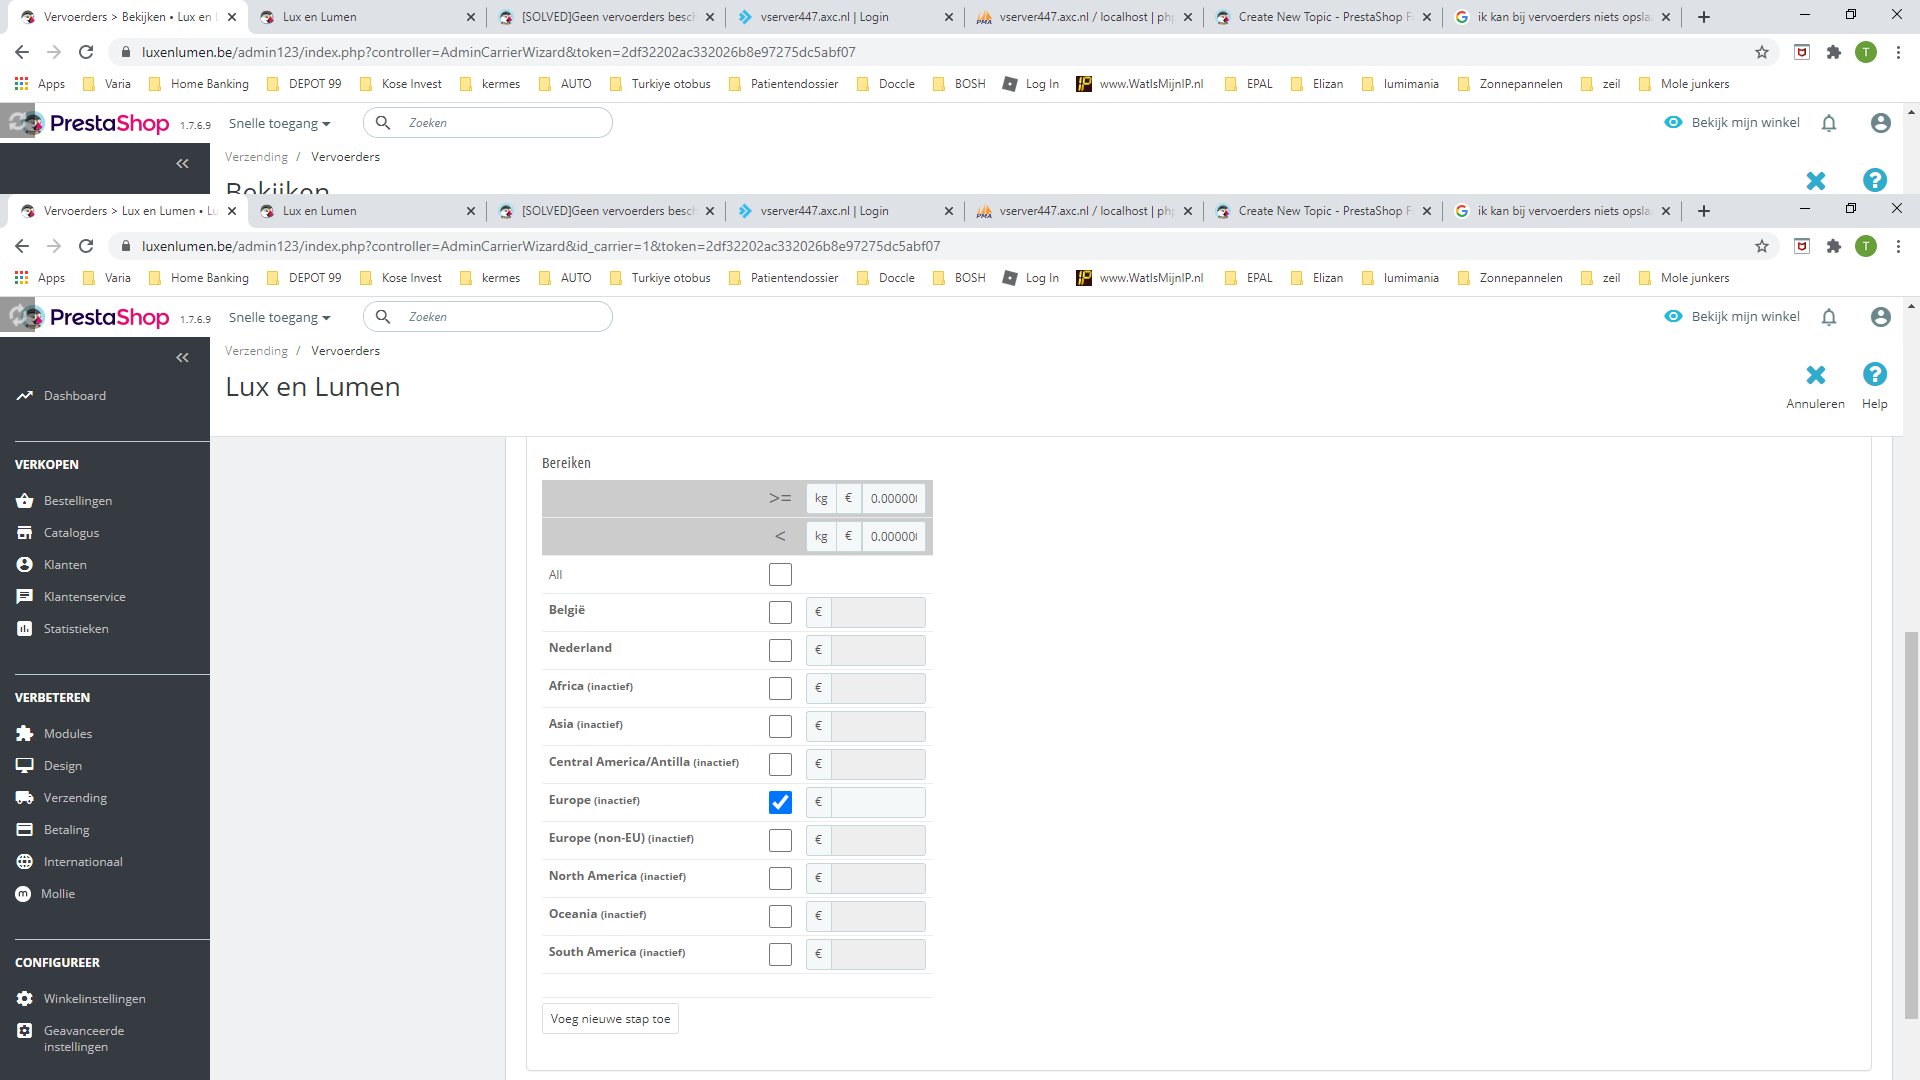Click the Bestellingen basket icon in sidebar
This screenshot has width=1920, height=1080.
(x=25, y=501)
